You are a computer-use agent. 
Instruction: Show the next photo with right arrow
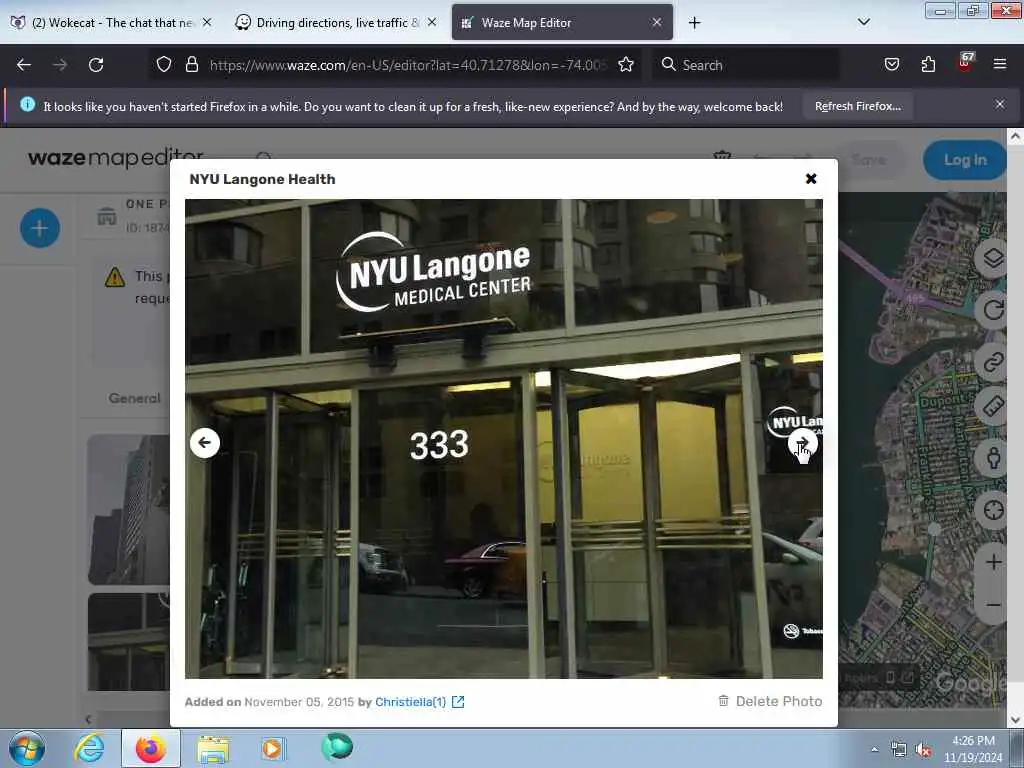(802, 443)
